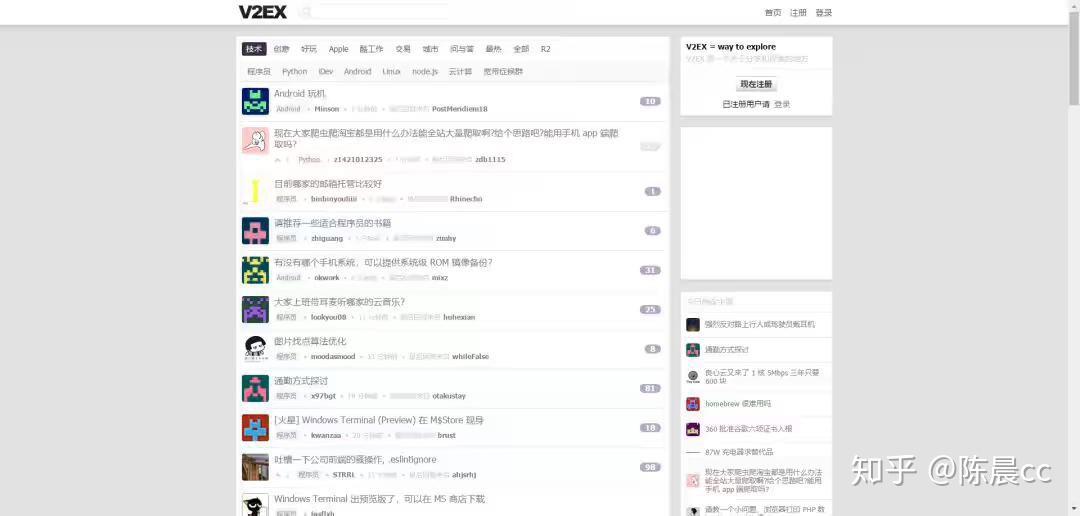Open the 城市 tab
This screenshot has width=1080, height=516.
pos(430,49)
